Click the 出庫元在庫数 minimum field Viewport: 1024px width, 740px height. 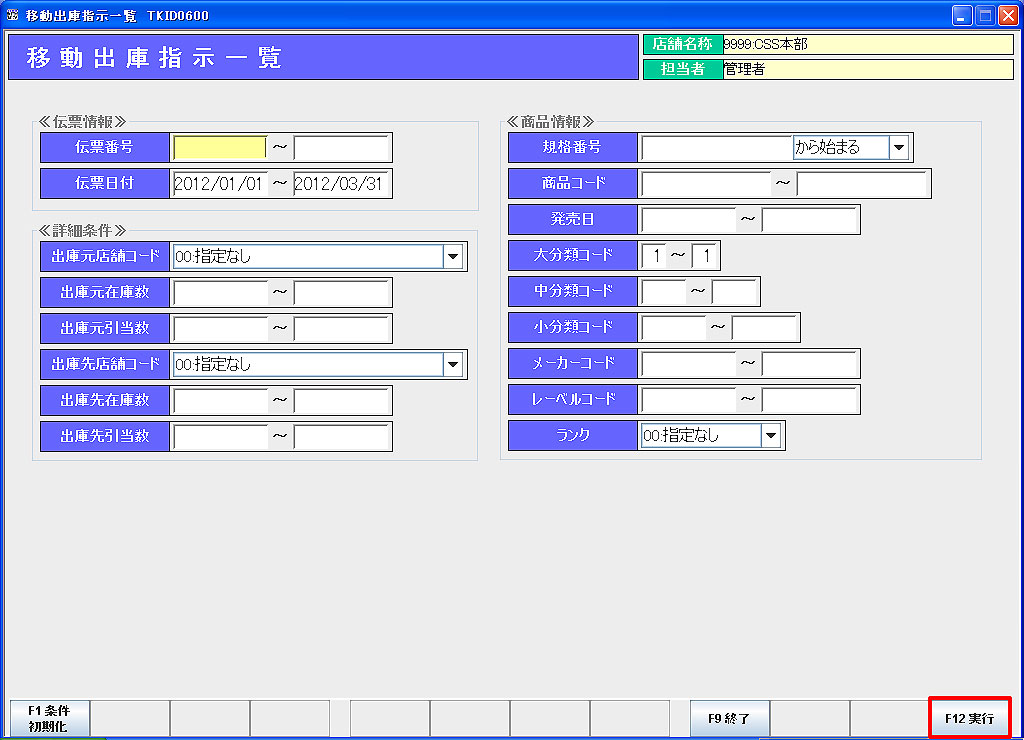pos(220,293)
